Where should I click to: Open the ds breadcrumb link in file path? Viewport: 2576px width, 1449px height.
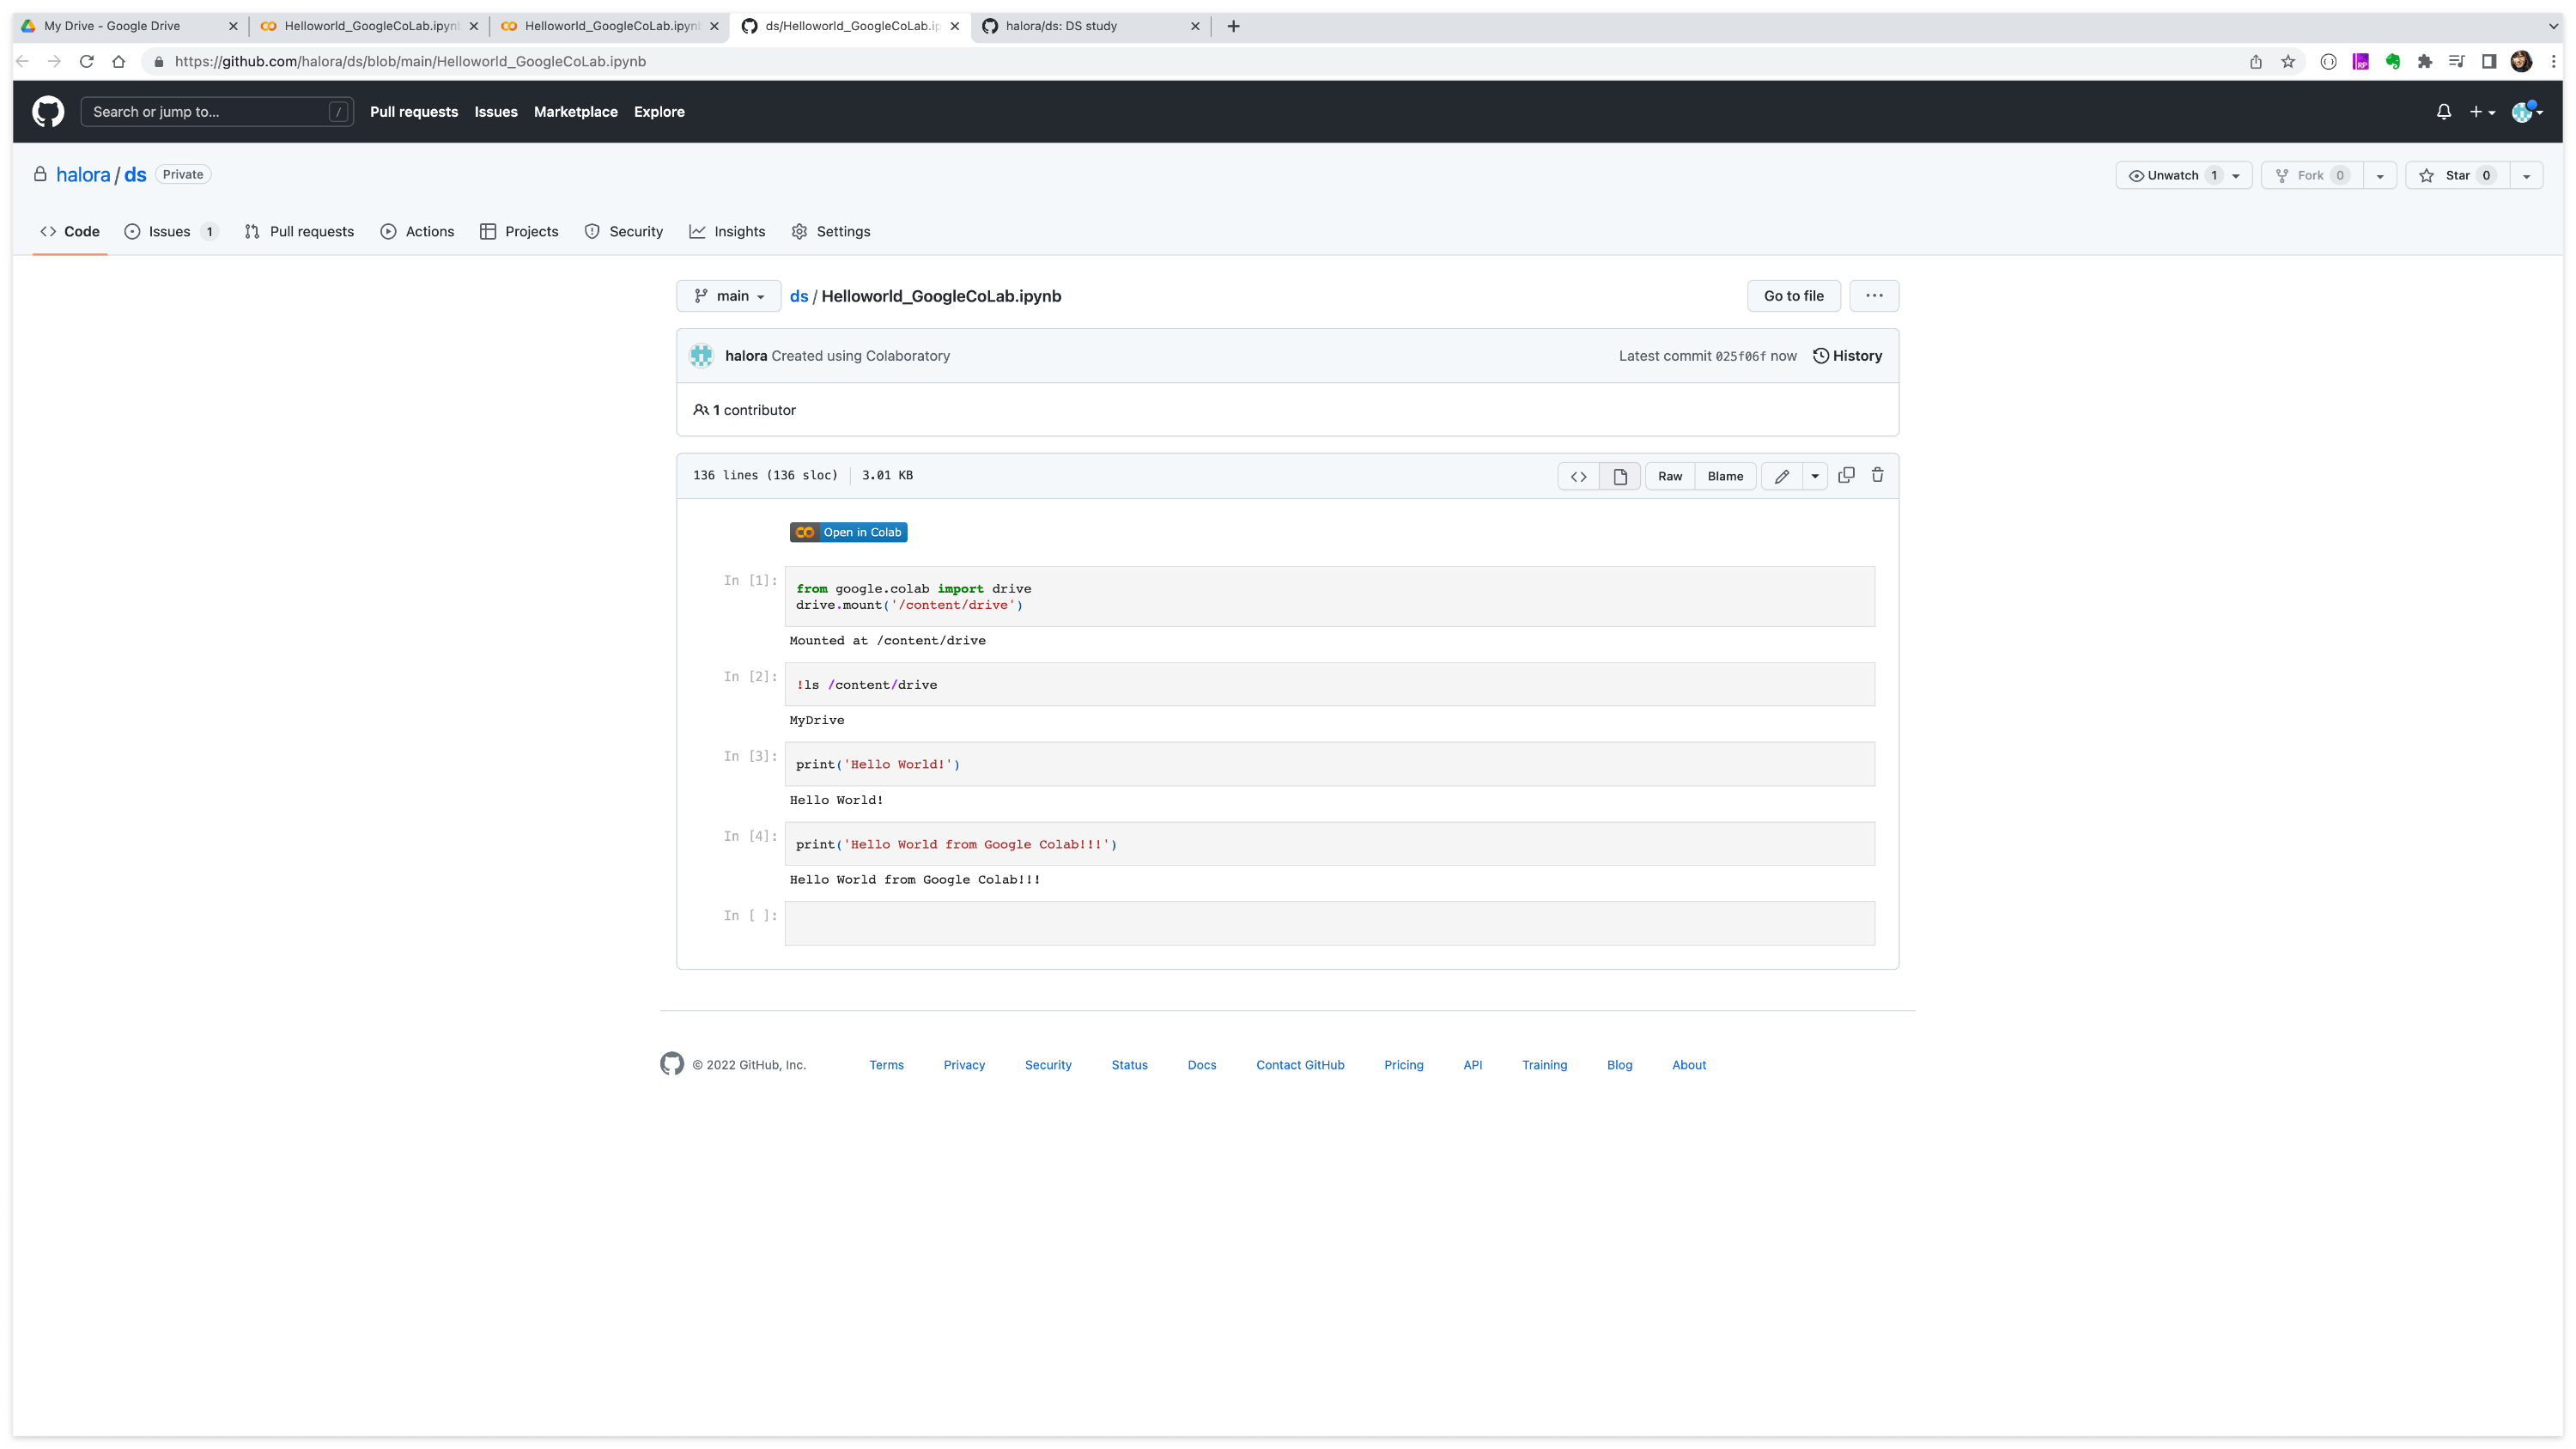(799, 296)
